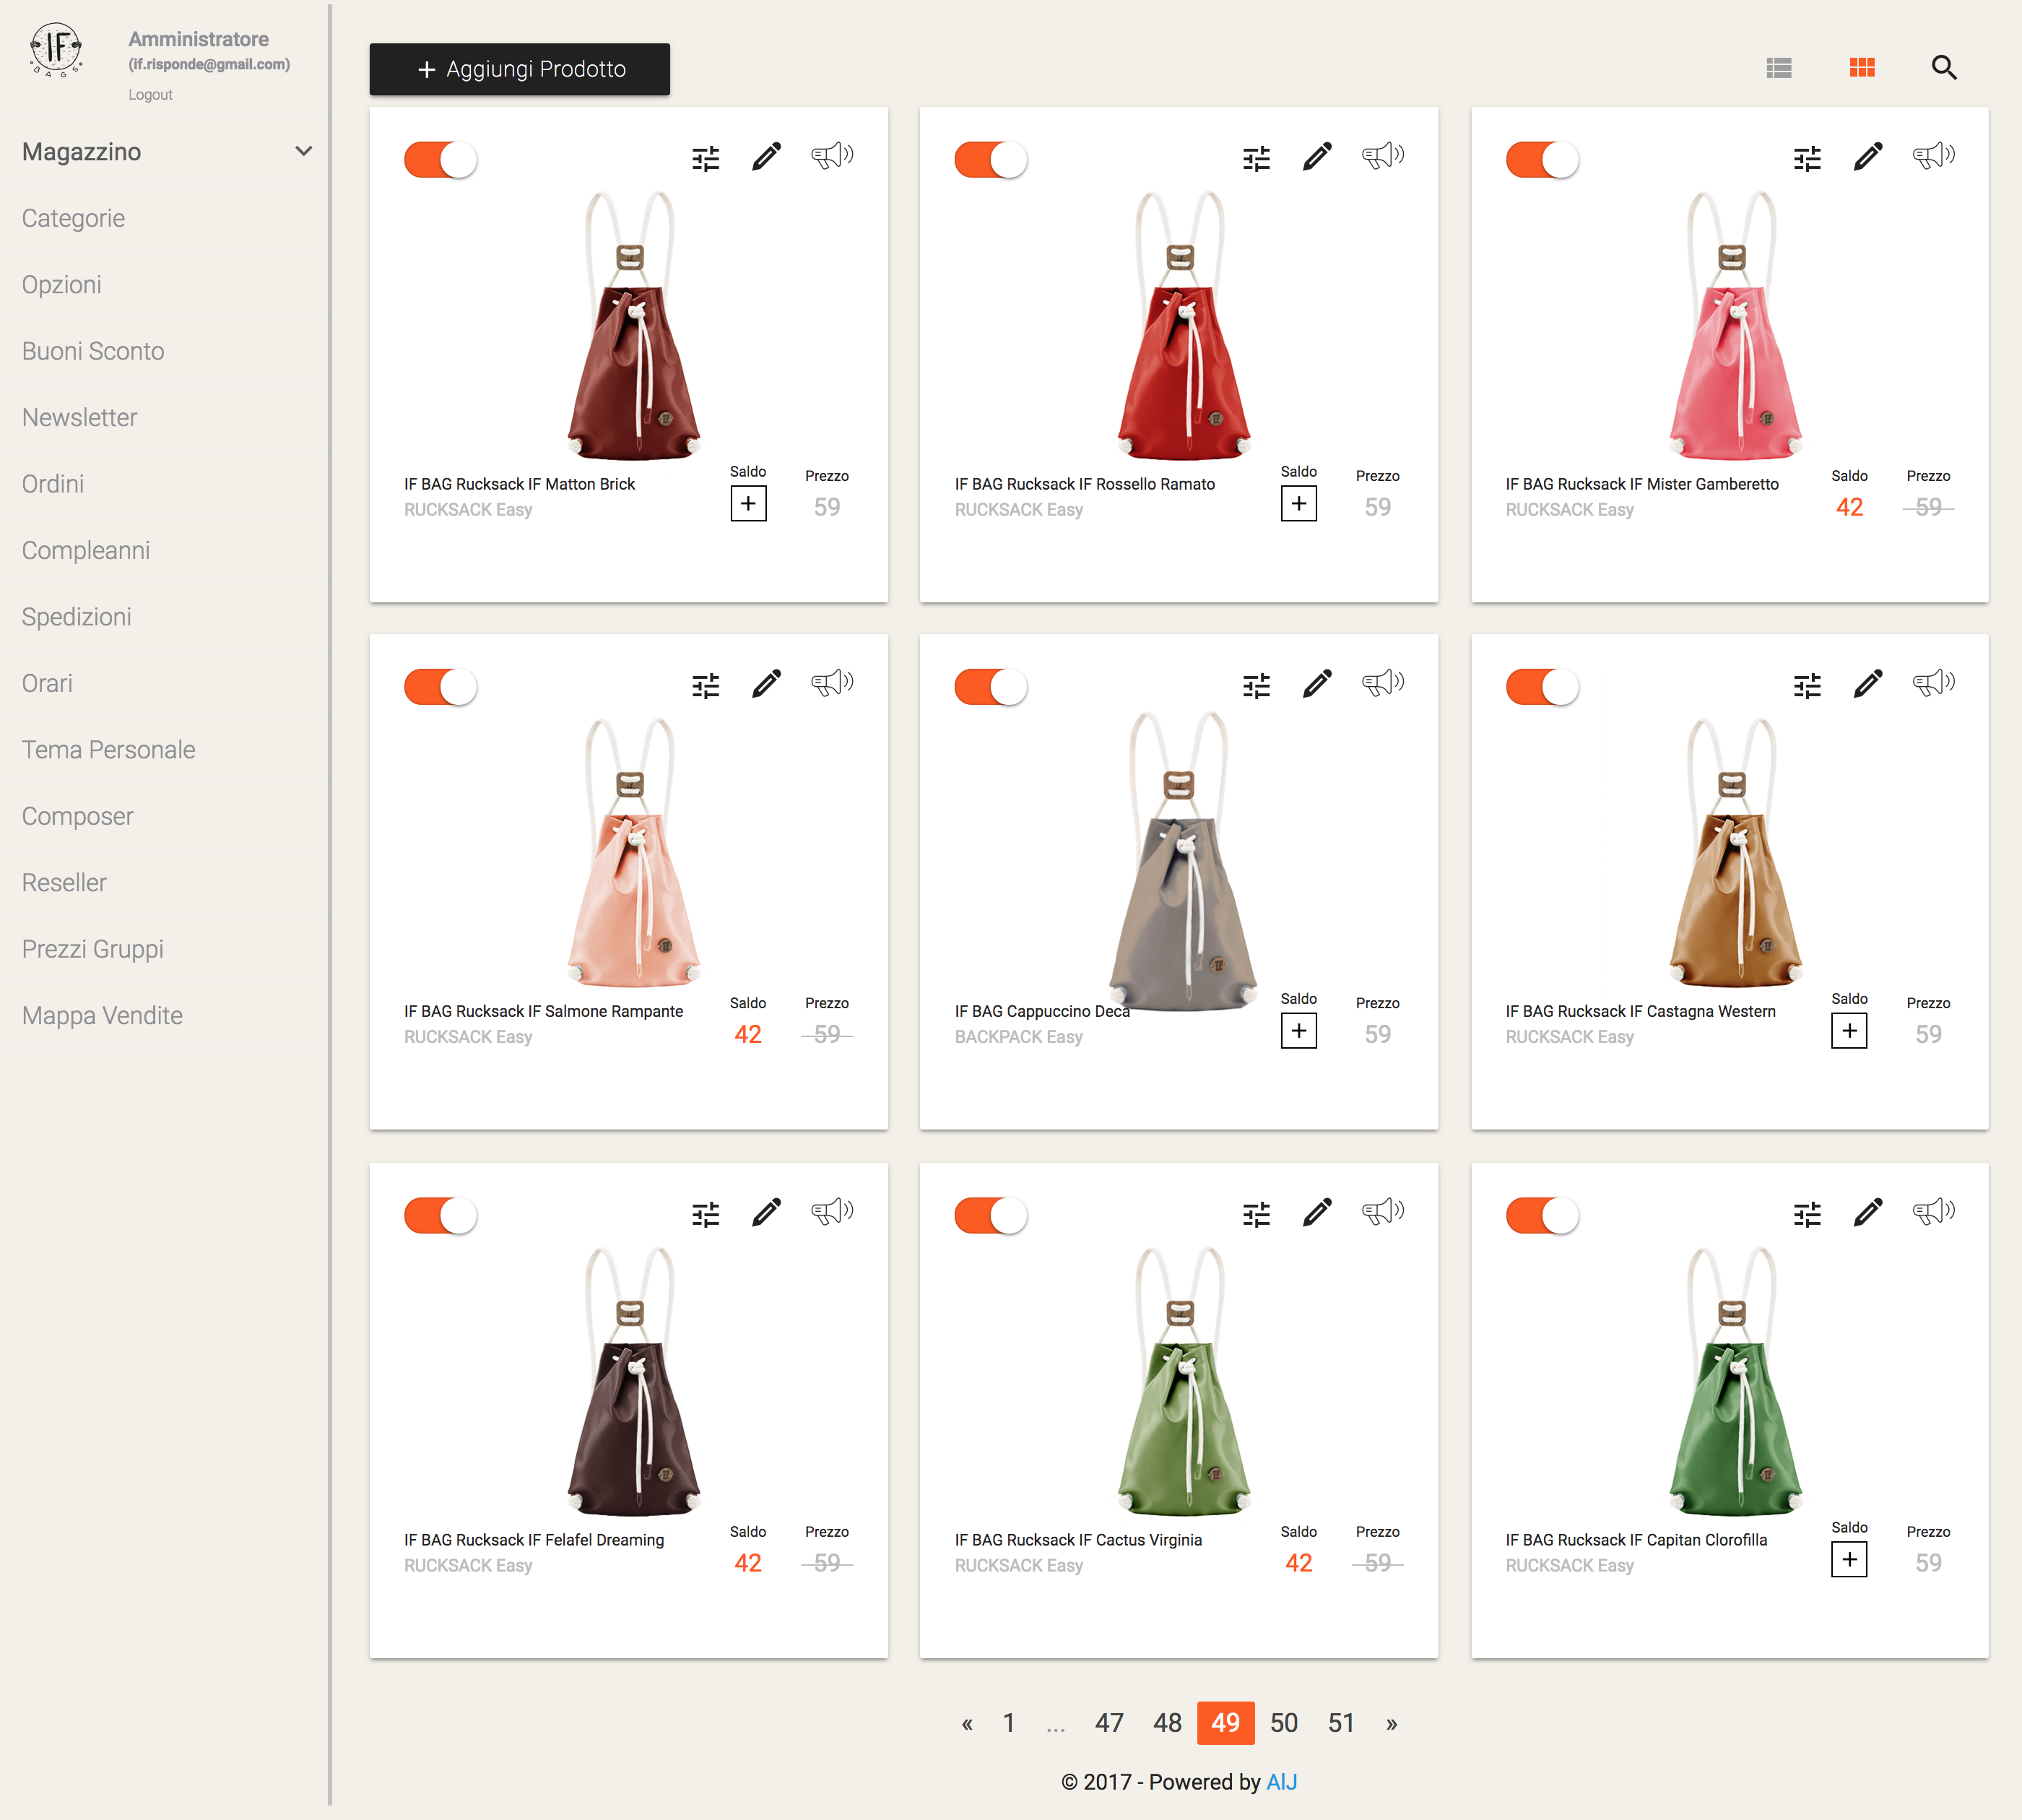Disable the Matton Brick product toggle

click(441, 160)
